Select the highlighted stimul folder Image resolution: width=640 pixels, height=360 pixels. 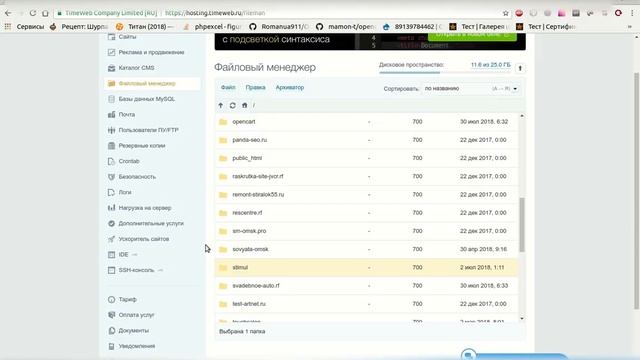click(366, 267)
